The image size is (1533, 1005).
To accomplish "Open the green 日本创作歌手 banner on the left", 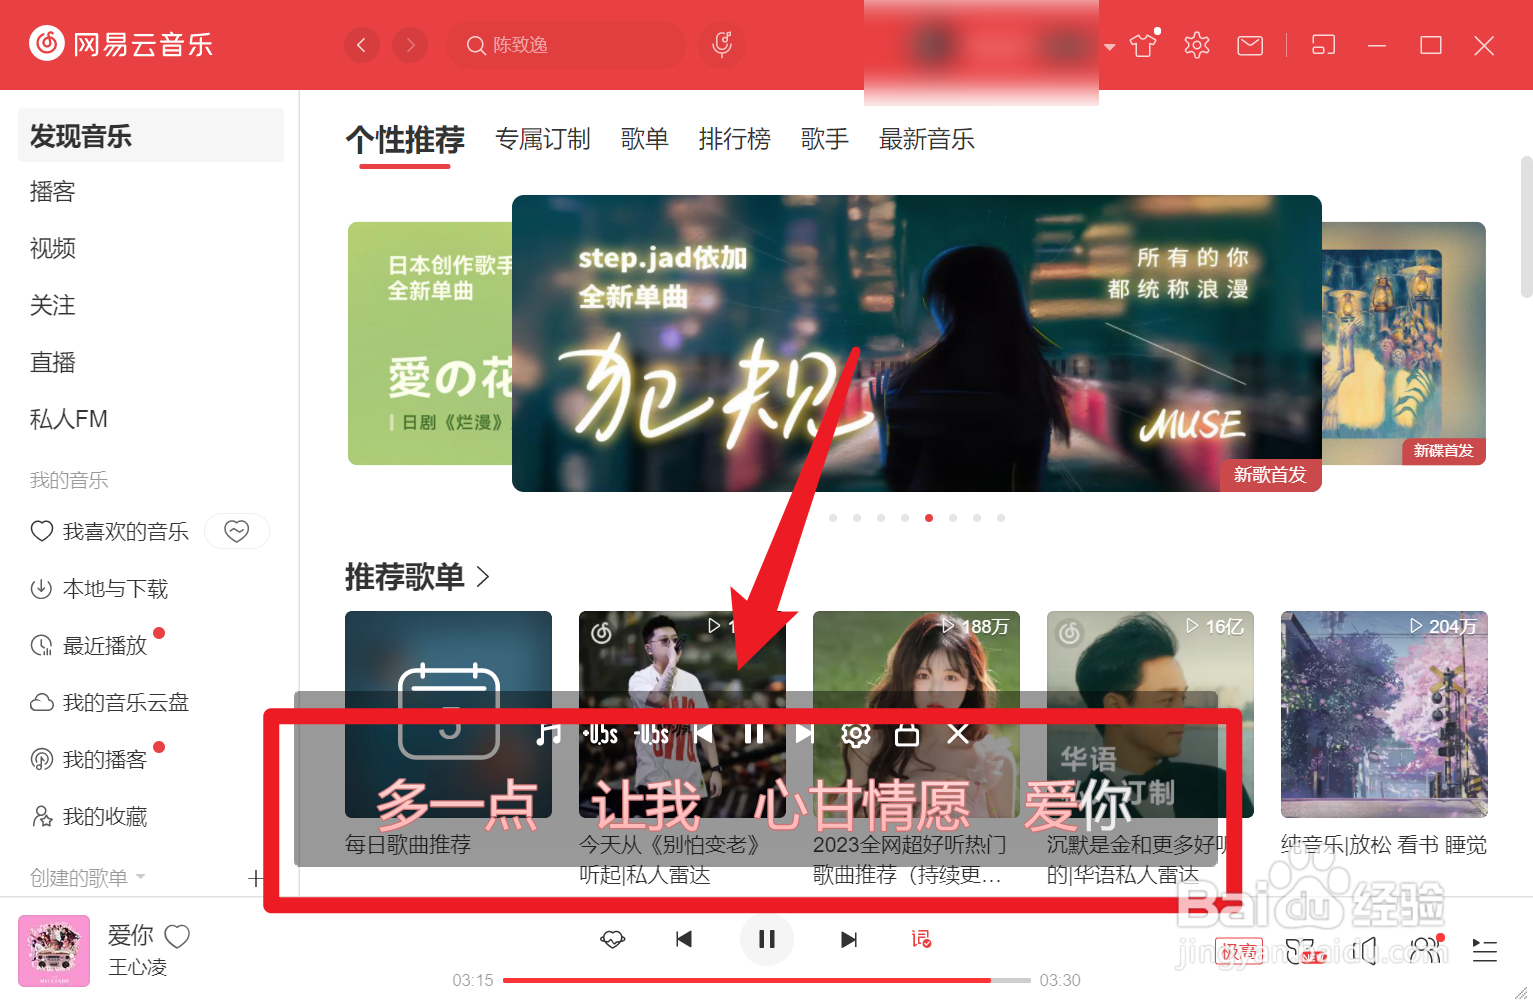I will [x=430, y=343].
